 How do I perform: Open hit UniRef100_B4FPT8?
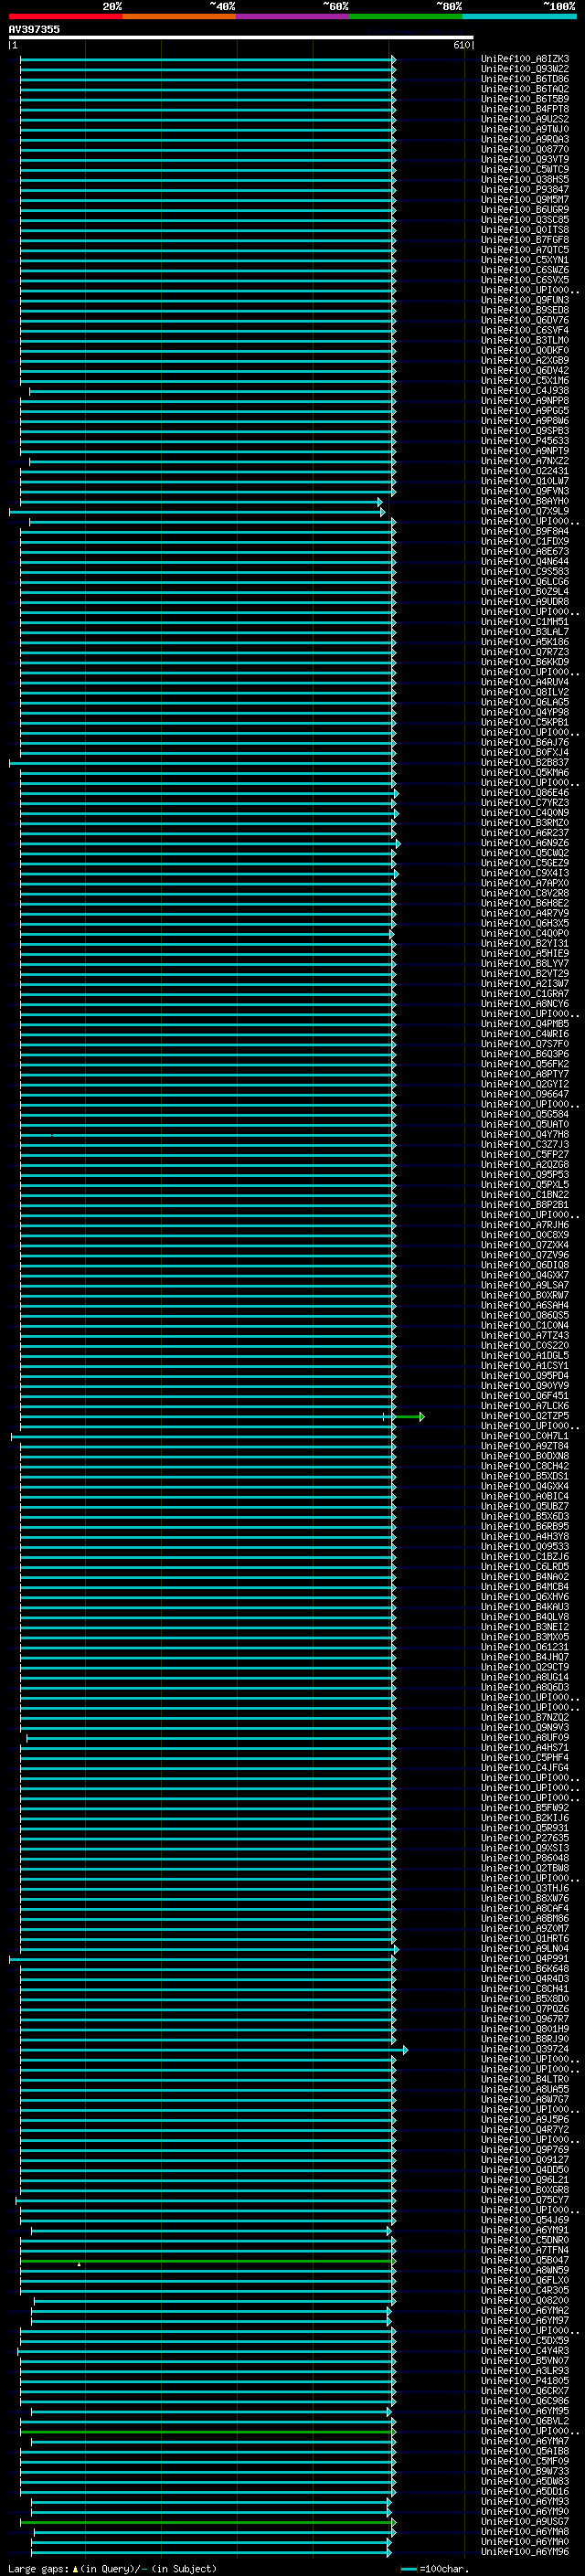pyautogui.click(x=524, y=109)
